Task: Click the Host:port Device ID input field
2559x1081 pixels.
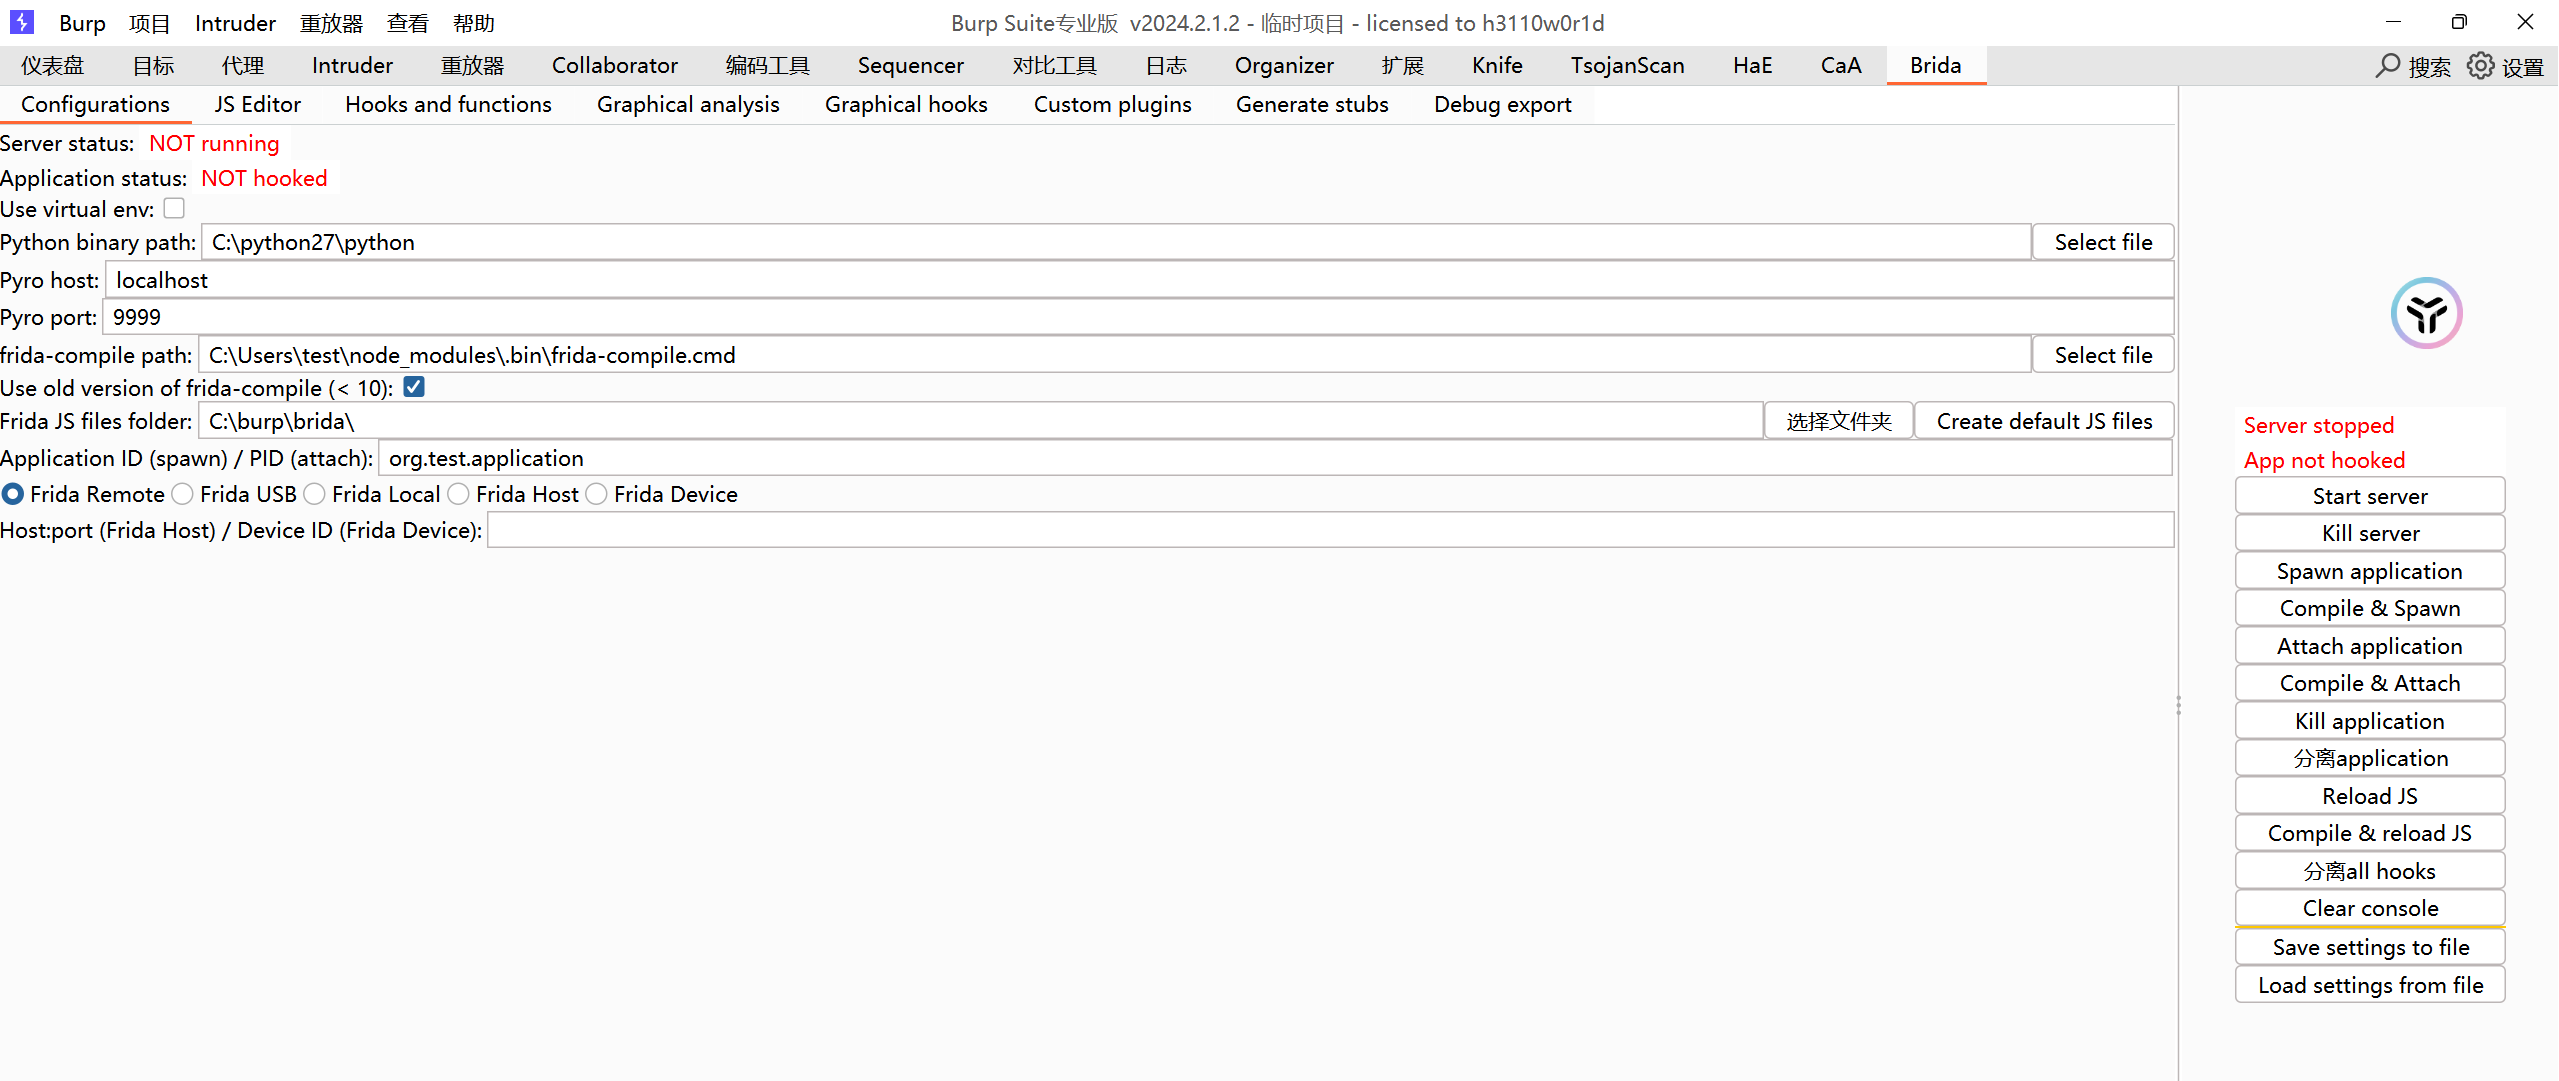Action: point(1329,530)
